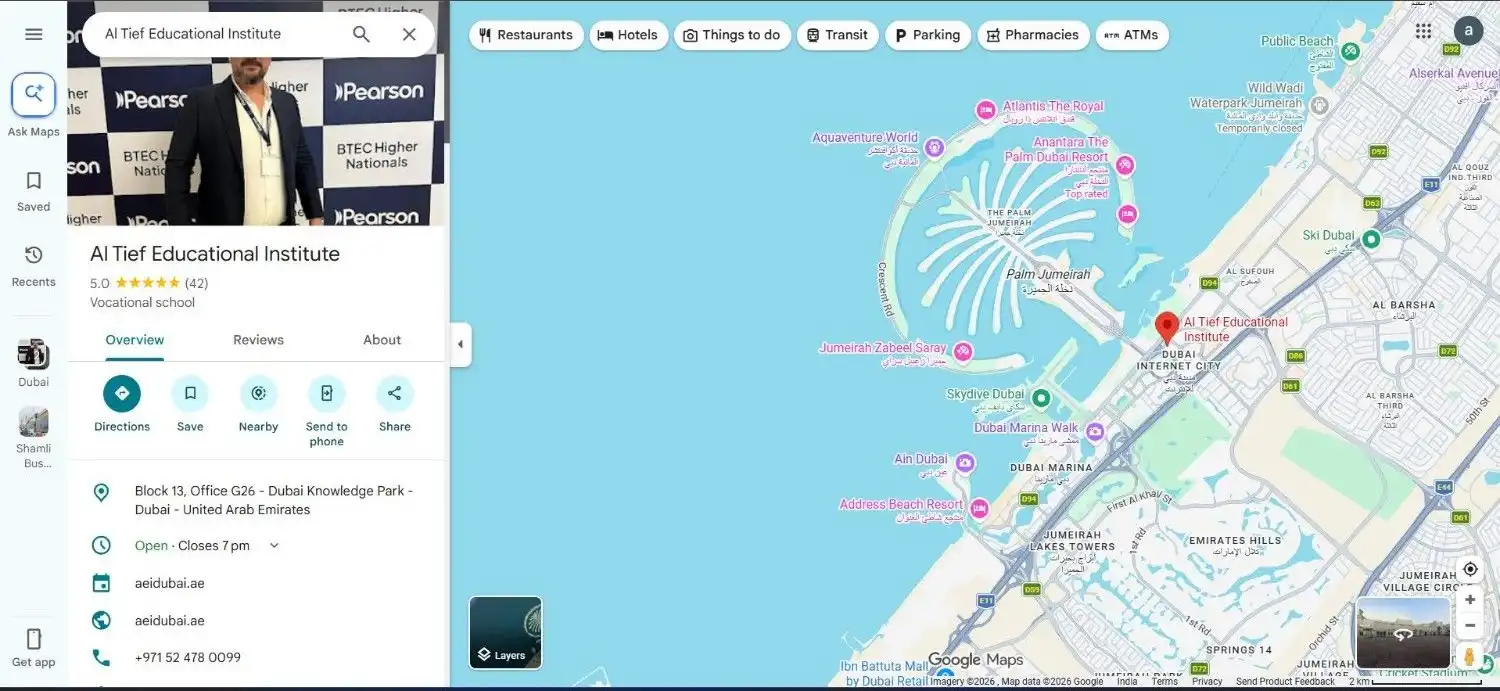Viewport: 1500px width, 691px height.
Task: Click the aeidubai.ae calendar booking link
Action: (x=170, y=583)
